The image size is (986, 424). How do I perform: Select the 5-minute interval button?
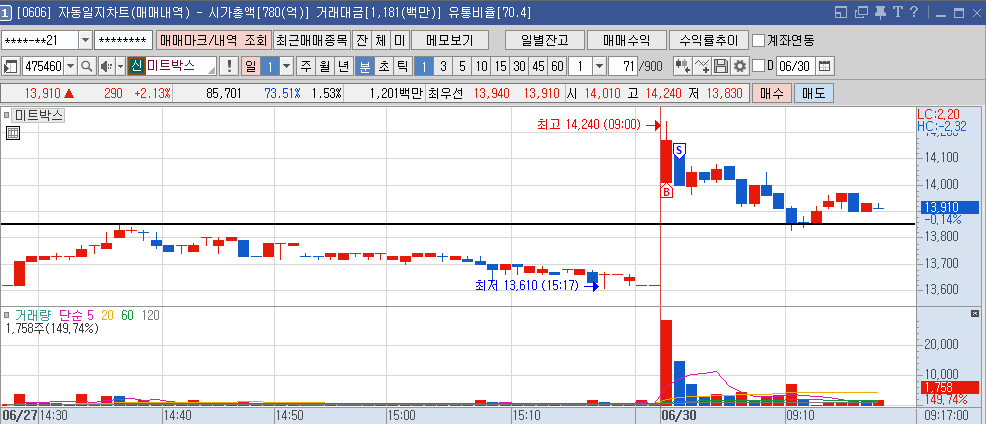pos(462,66)
